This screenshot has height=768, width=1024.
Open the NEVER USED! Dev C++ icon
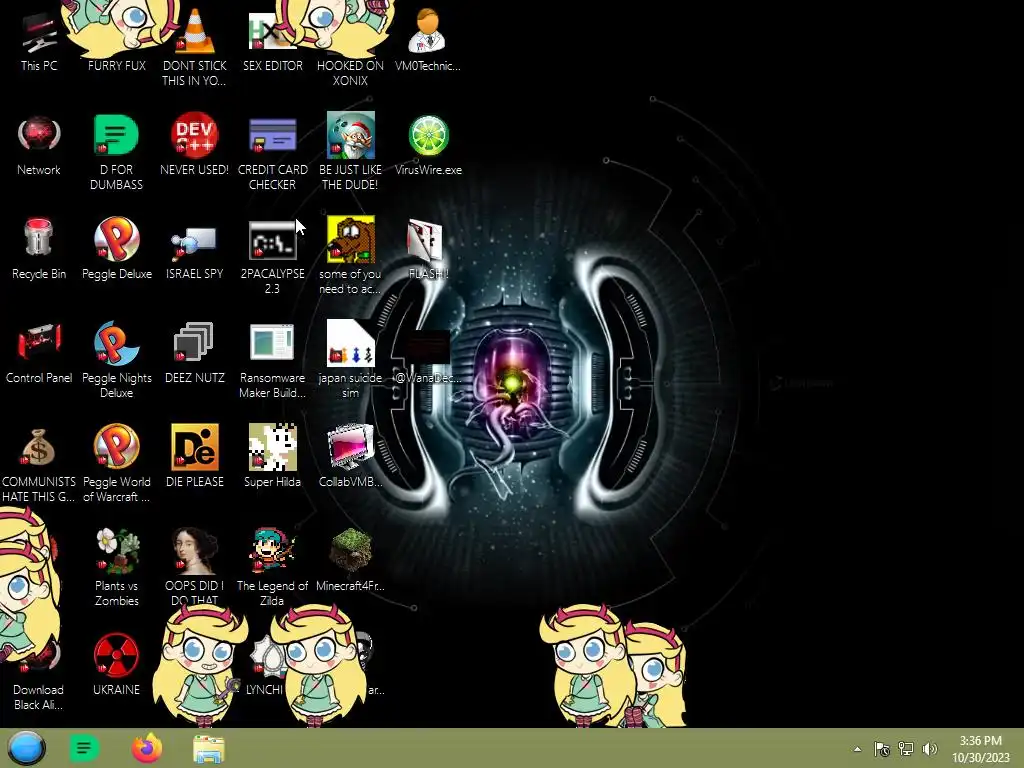tap(194, 136)
